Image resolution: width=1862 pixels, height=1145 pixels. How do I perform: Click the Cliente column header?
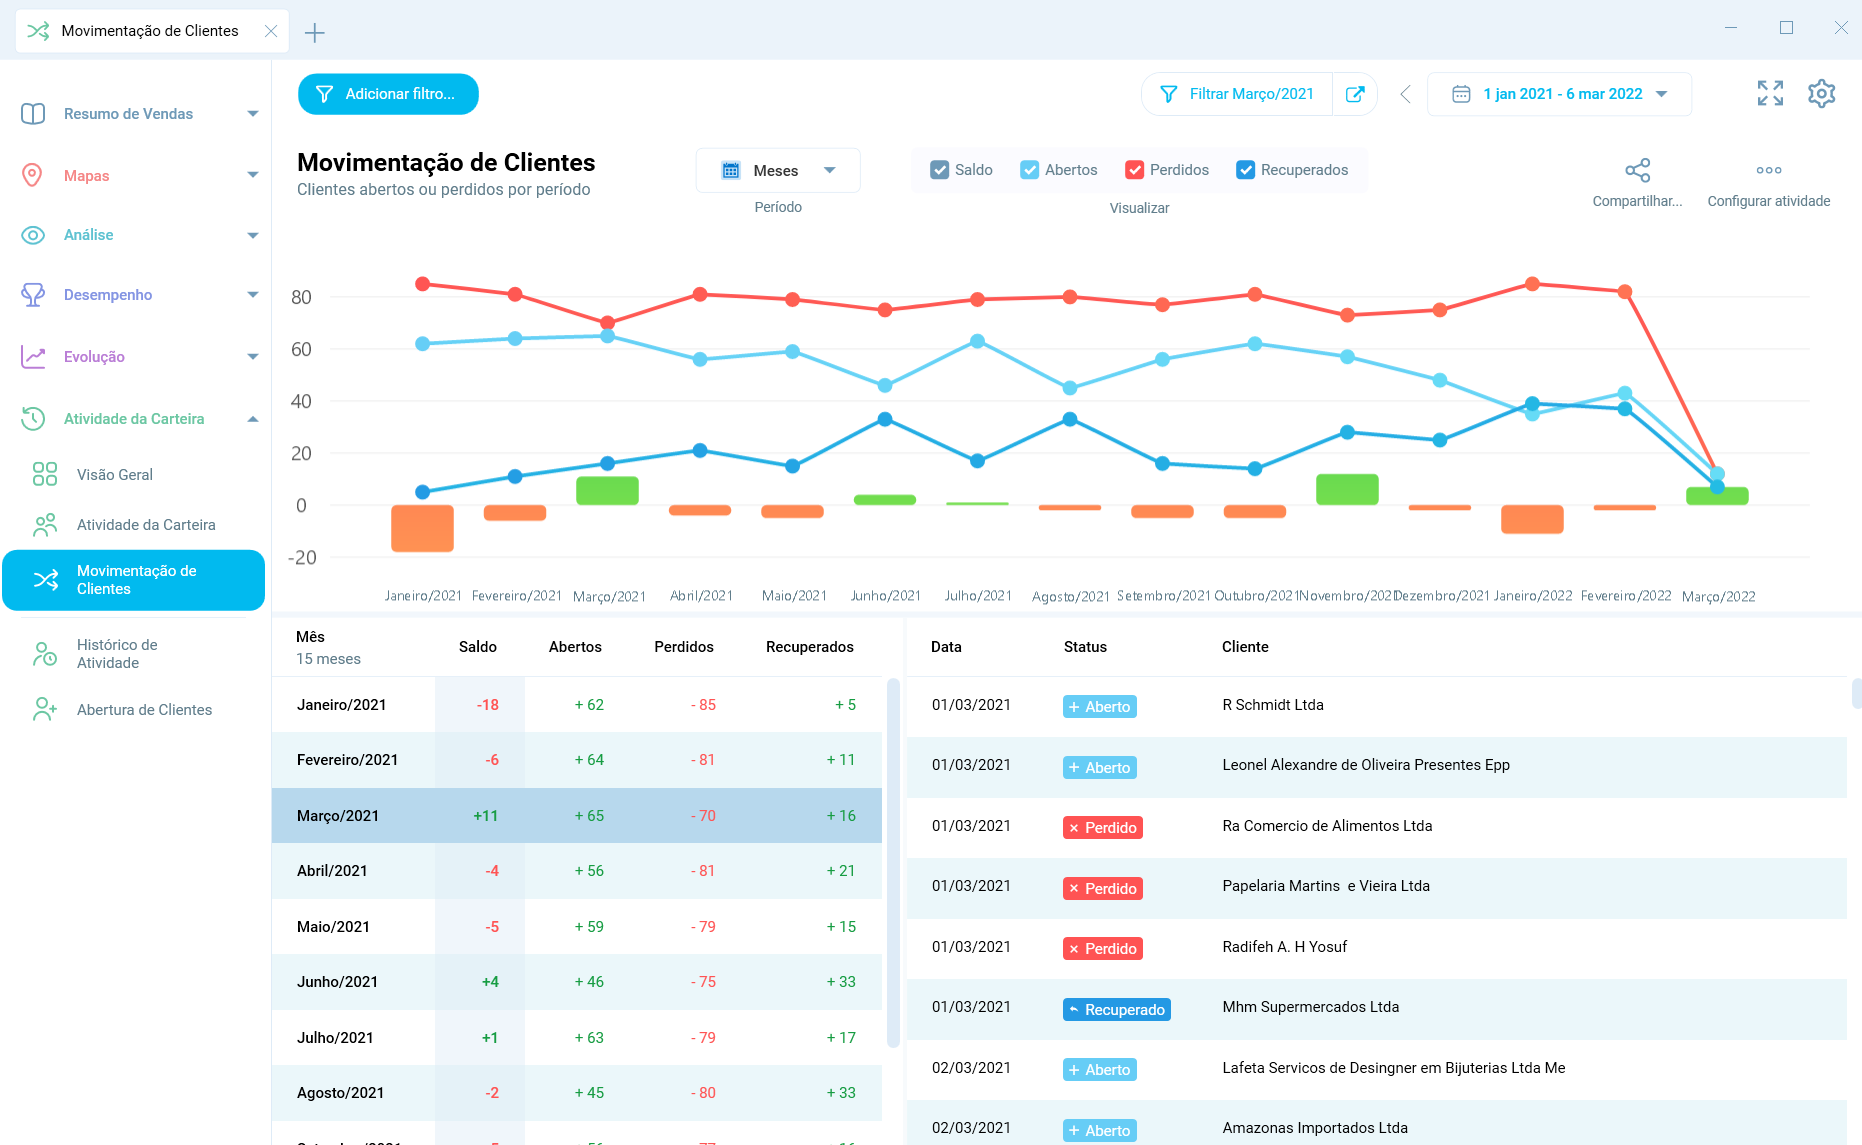(x=1245, y=647)
